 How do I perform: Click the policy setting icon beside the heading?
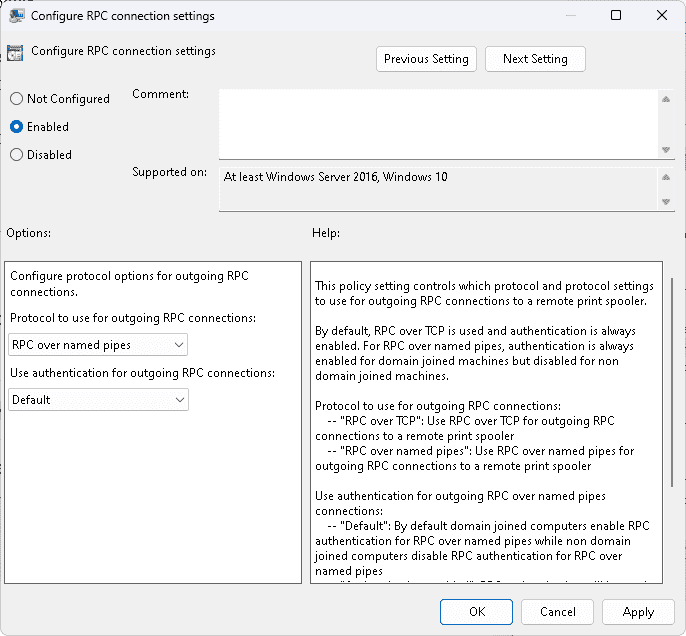[16, 53]
